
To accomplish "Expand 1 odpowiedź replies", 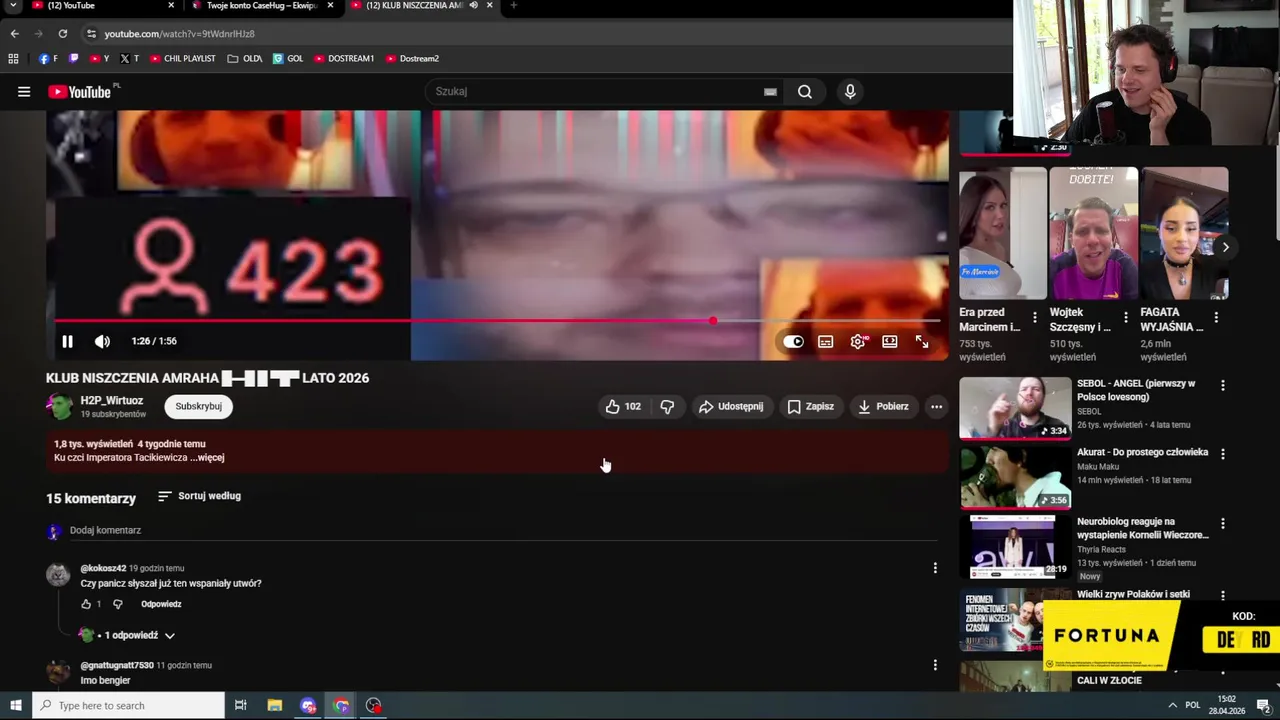I will (133, 635).
